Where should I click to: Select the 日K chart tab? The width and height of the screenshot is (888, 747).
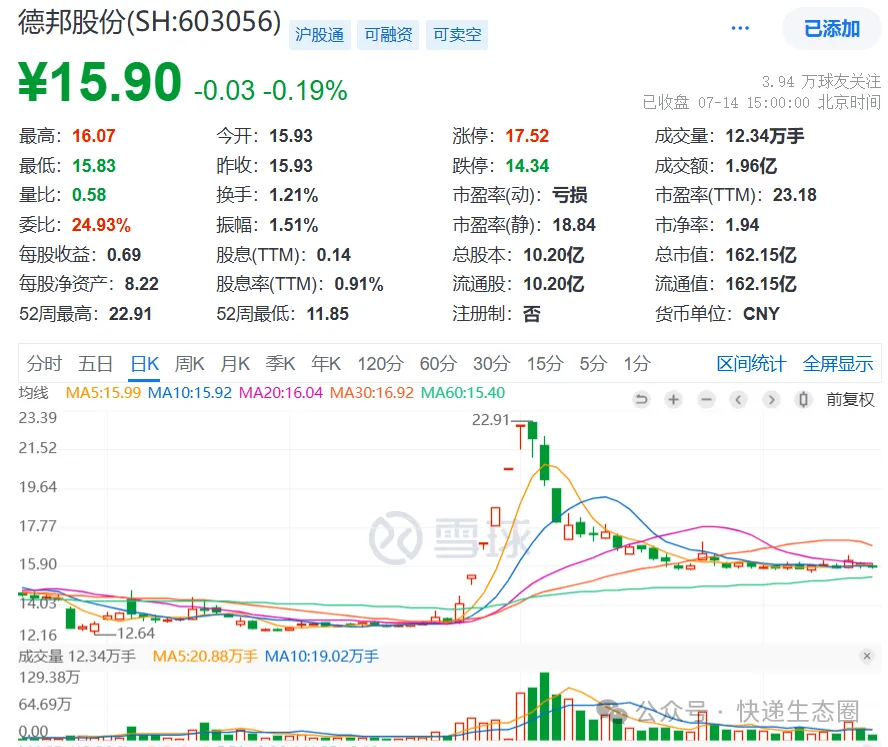(x=144, y=364)
